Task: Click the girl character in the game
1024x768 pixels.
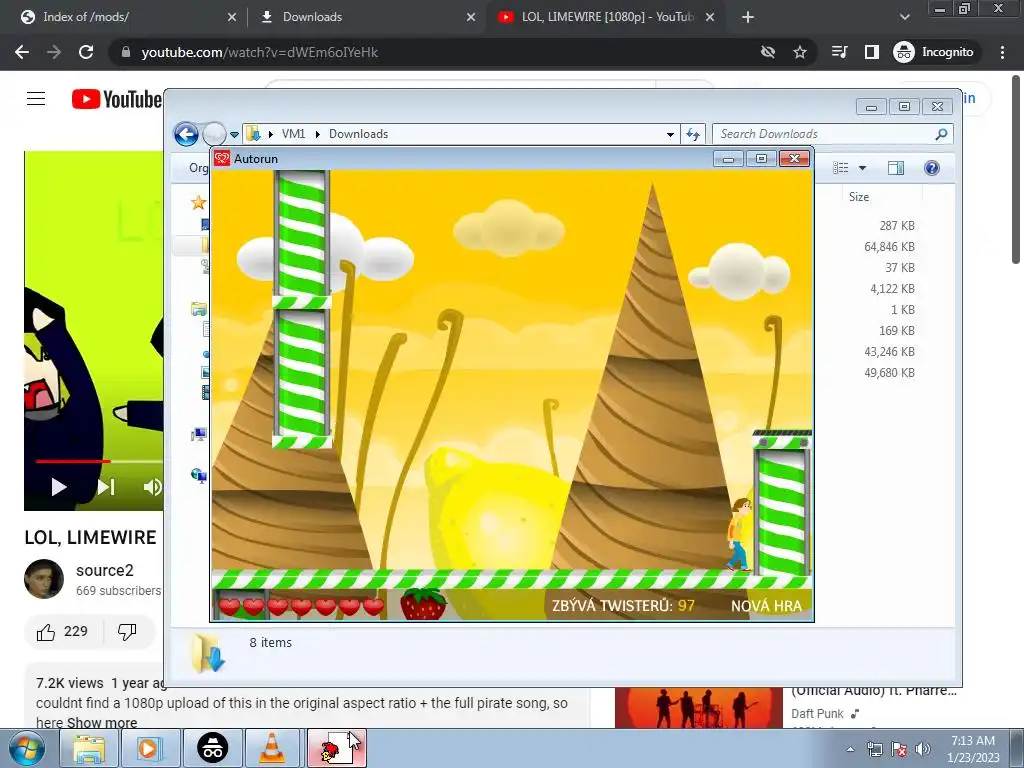Action: [739, 535]
